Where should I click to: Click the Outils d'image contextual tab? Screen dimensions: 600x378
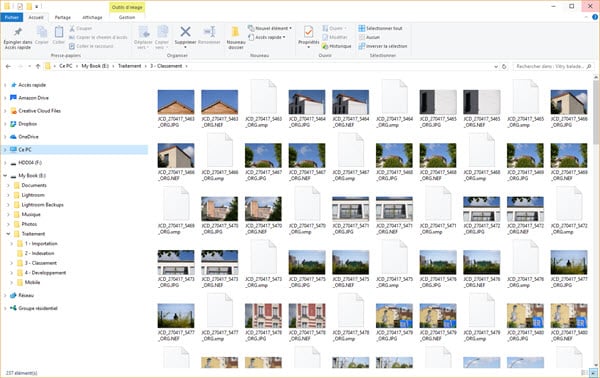click(x=127, y=7)
